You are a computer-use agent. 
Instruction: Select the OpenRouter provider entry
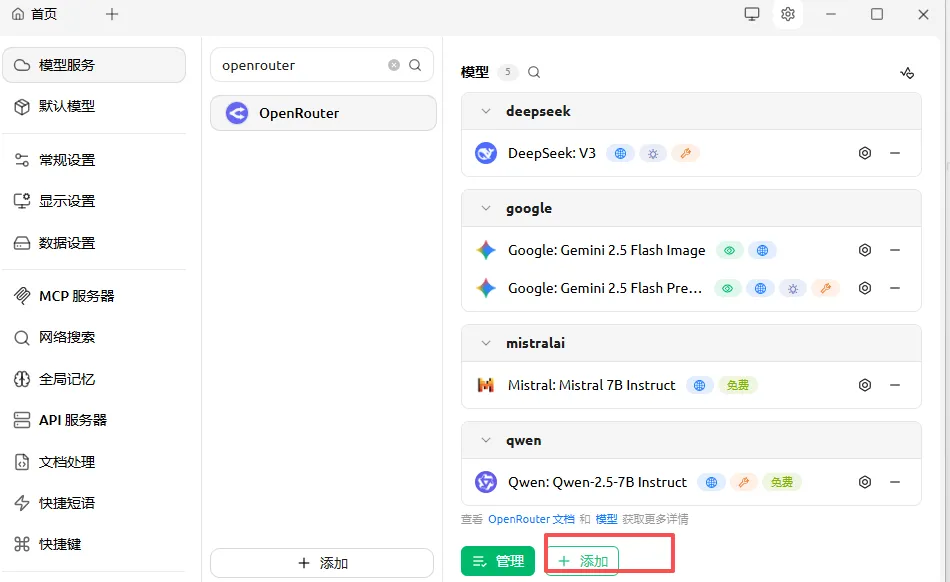pos(324,113)
